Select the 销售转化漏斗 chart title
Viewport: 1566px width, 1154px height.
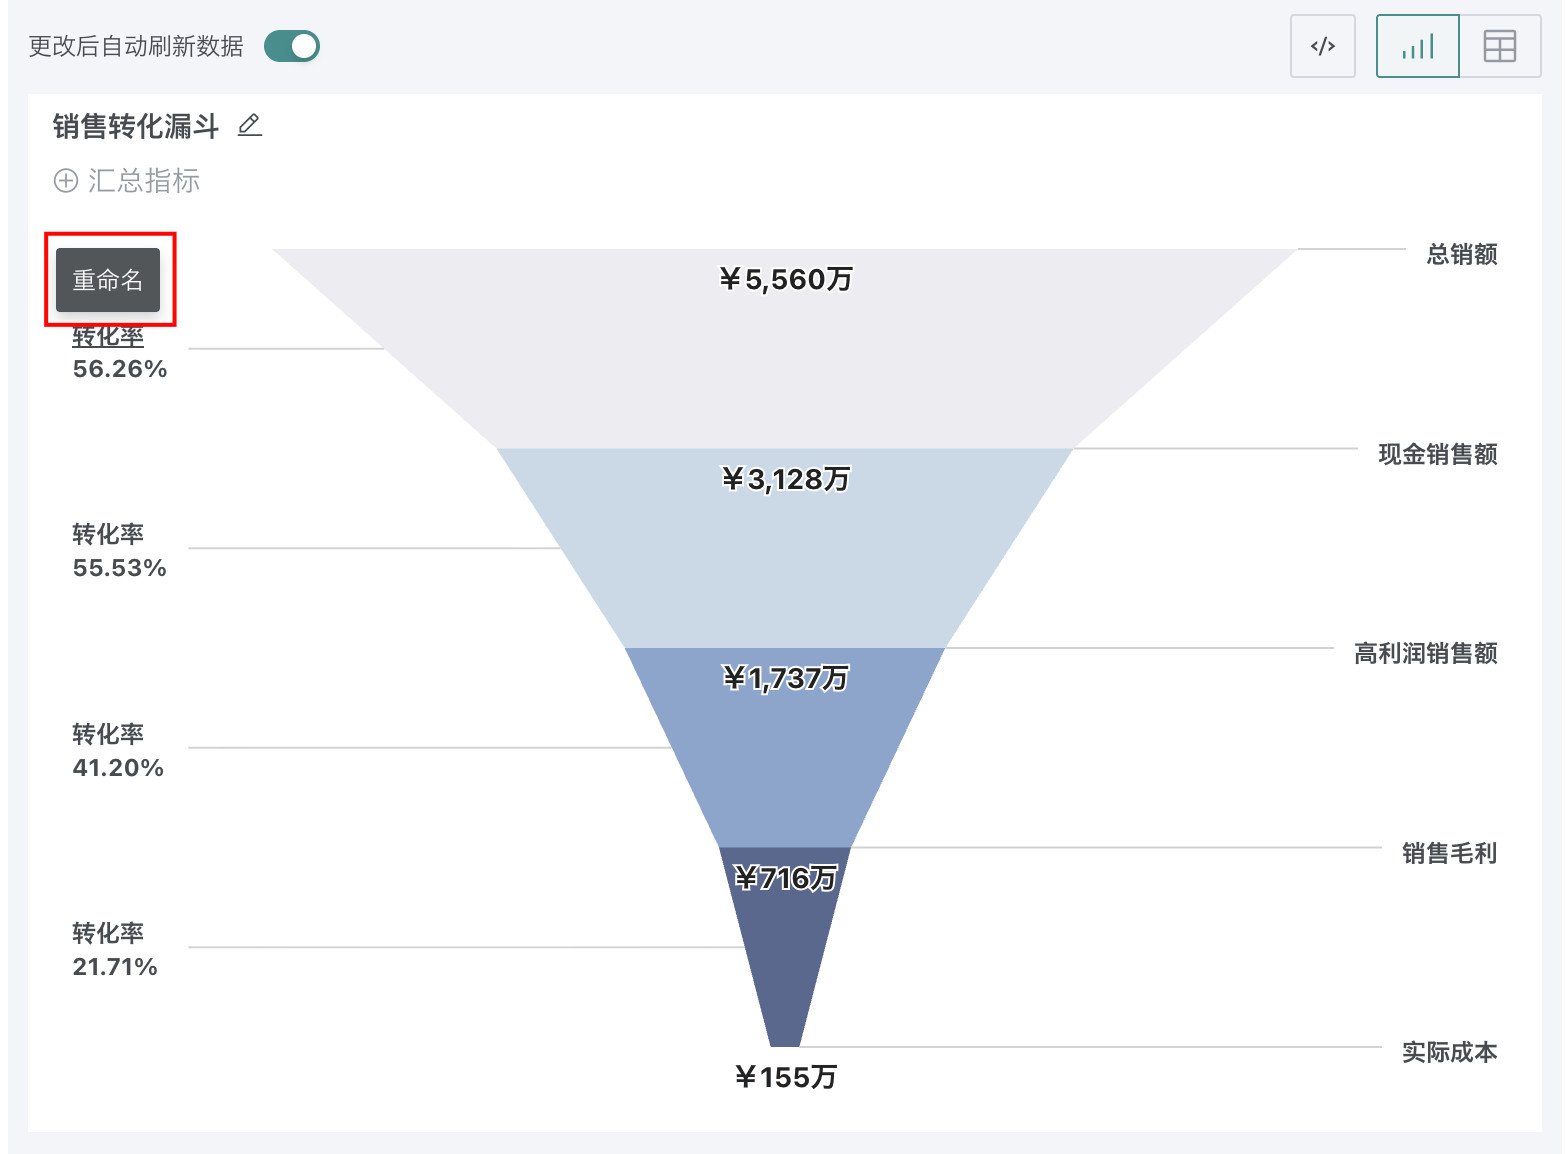click(x=136, y=126)
